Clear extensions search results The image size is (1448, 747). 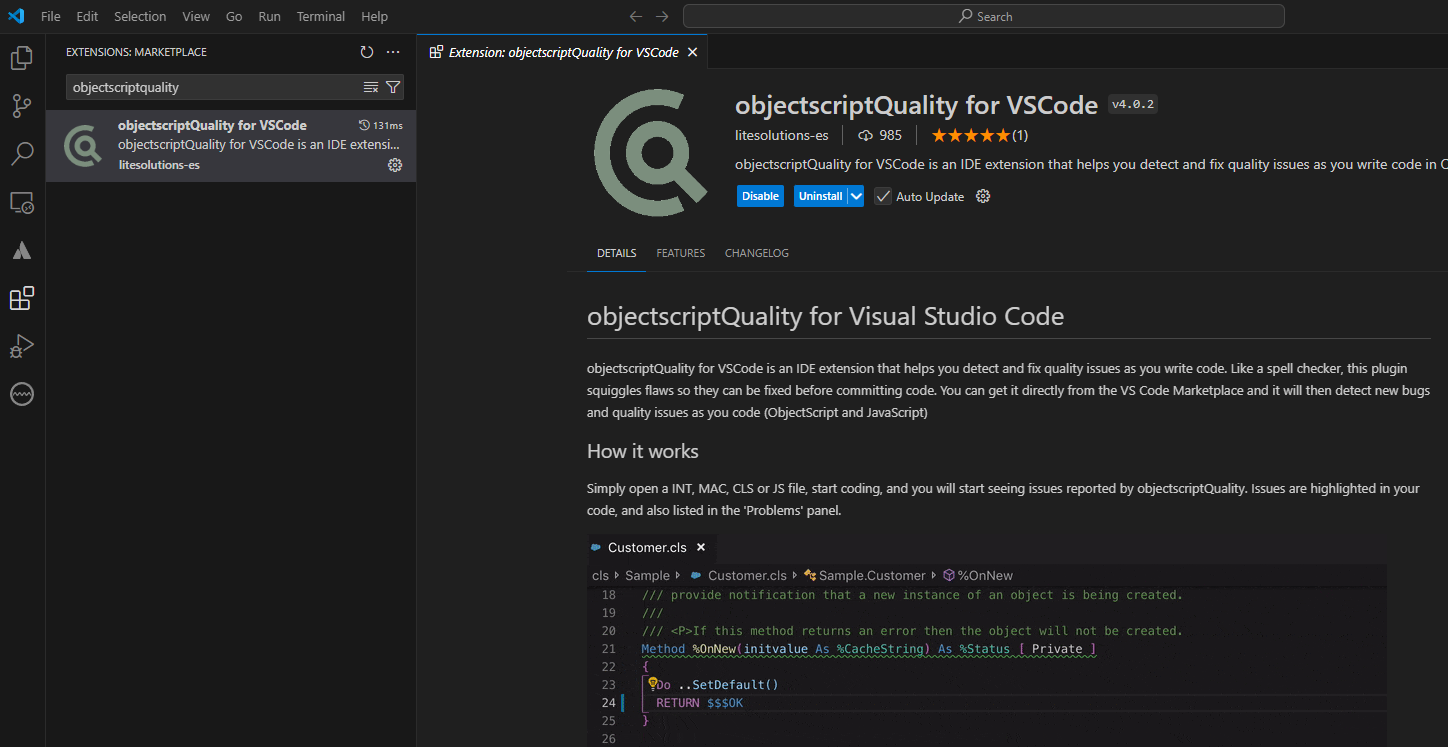(x=371, y=87)
